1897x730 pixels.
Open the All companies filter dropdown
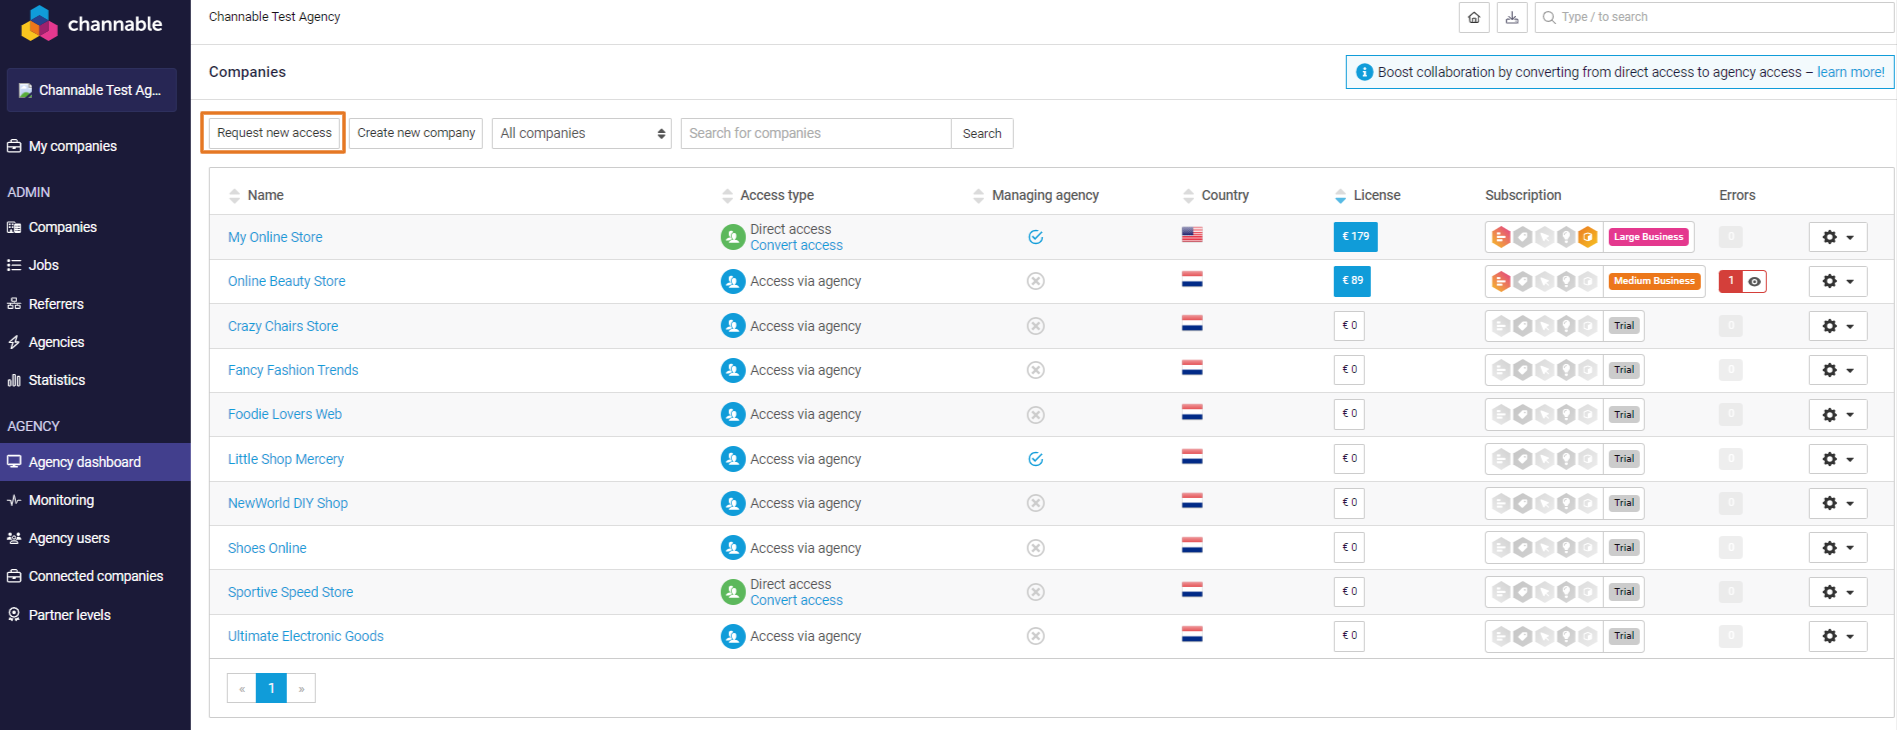pos(582,134)
